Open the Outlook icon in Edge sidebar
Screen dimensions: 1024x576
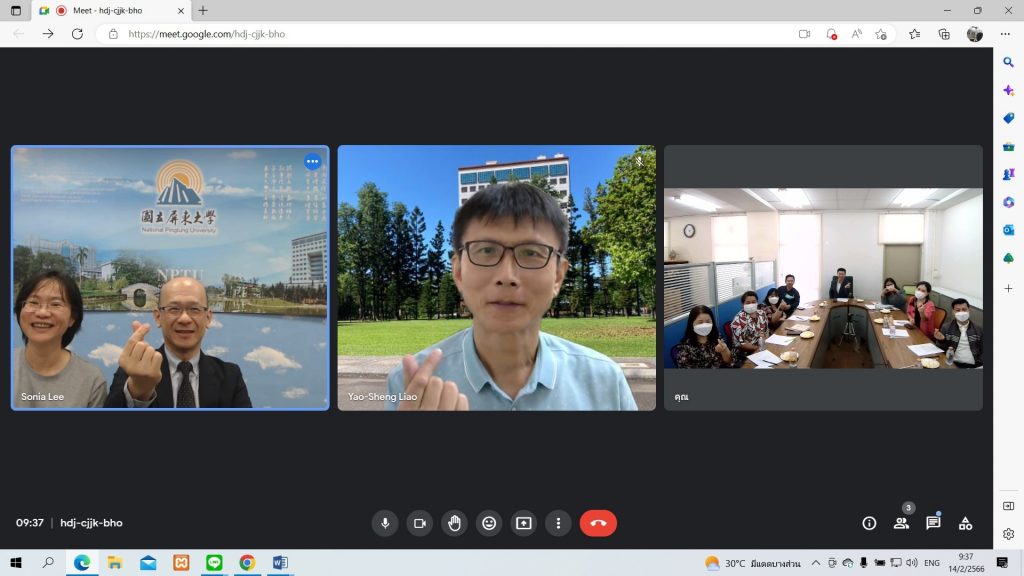(x=1008, y=230)
